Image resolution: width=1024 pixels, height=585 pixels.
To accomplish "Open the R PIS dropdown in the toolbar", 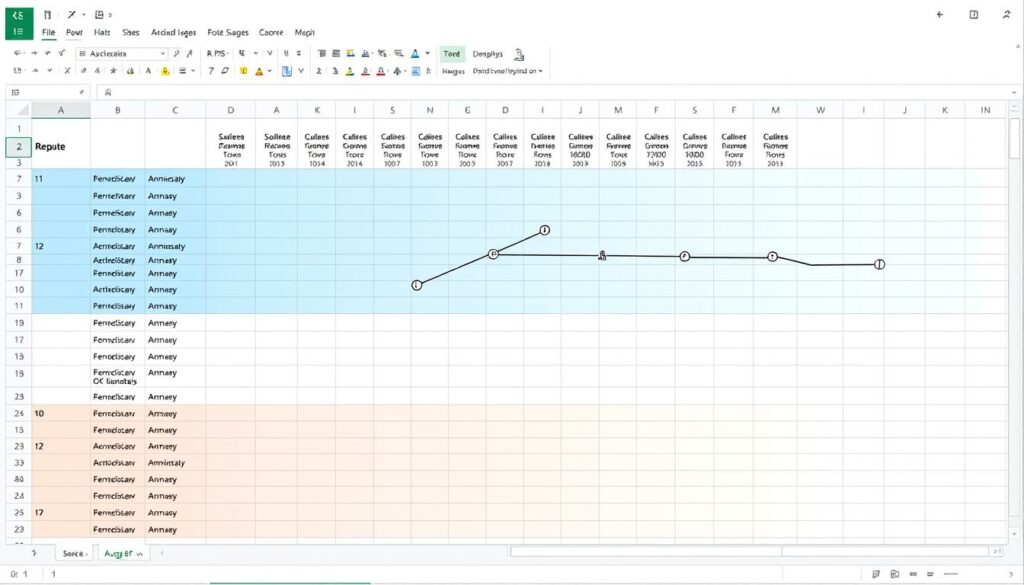I will [217, 54].
